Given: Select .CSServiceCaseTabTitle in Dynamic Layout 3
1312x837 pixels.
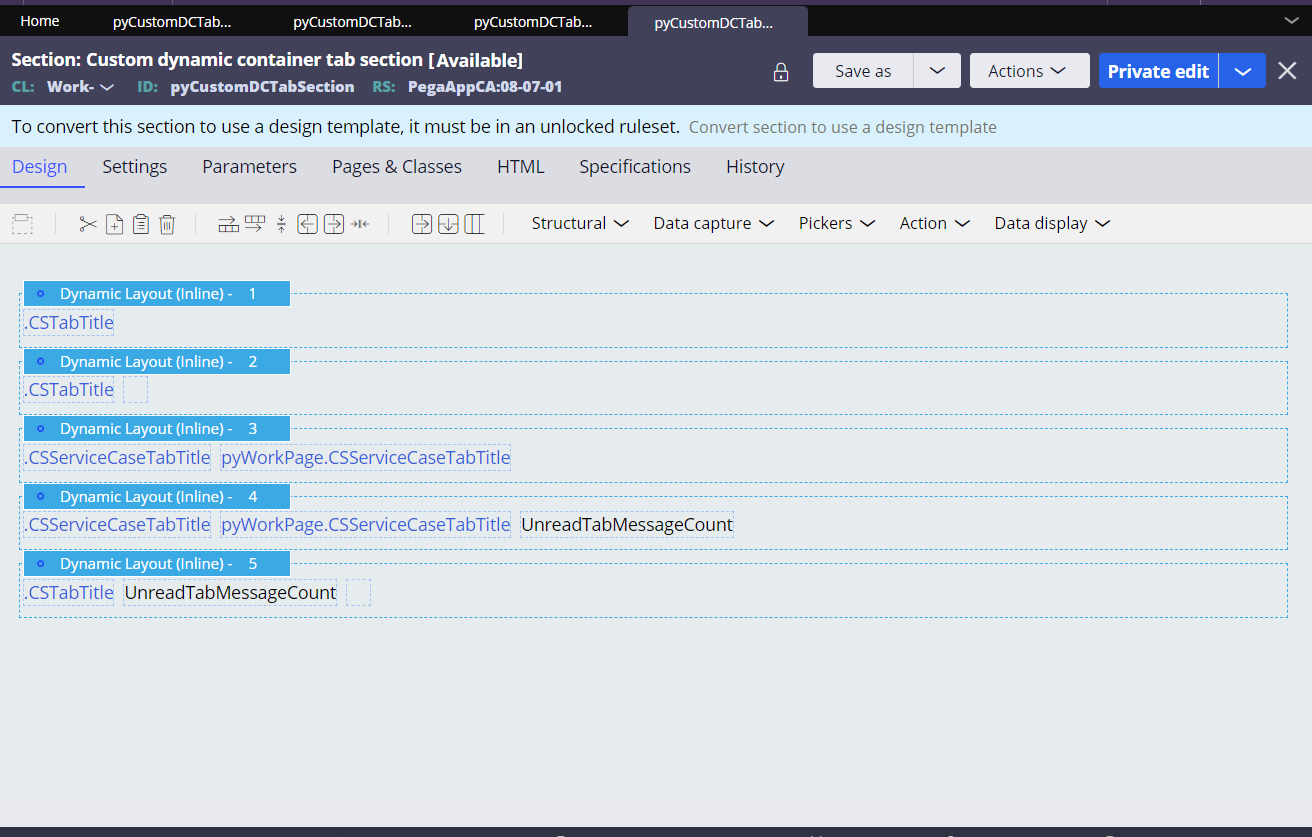Looking at the screenshot, I should tap(117, 457).
